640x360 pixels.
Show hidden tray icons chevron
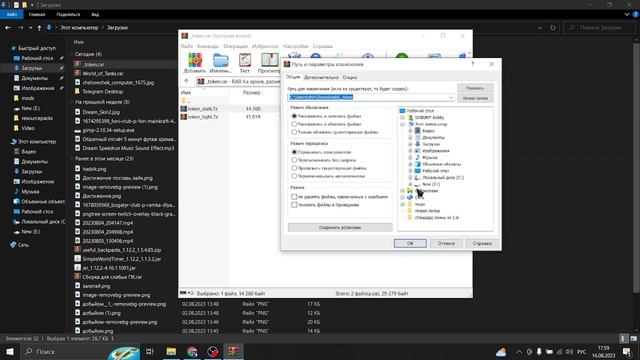click(519, 351)
